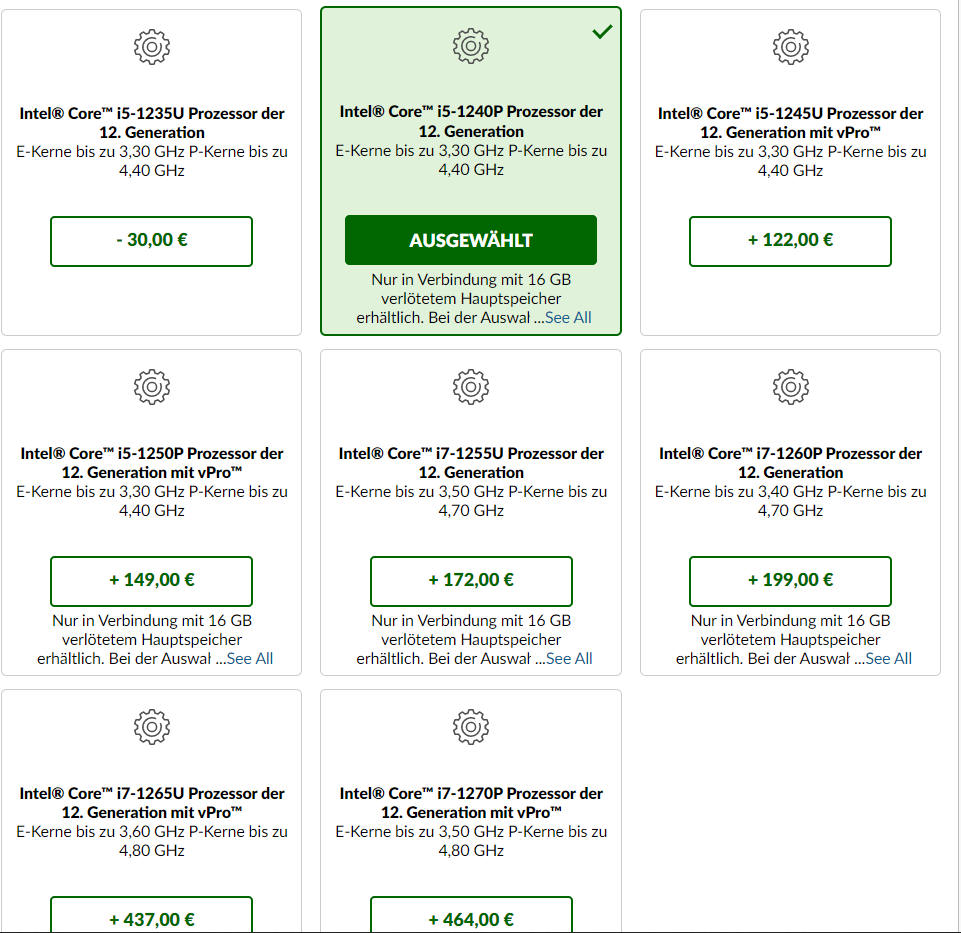This screenshot has height=933, width=961.
Task: Select the i5-1235U for - 30,00 €
Action: click(x=151, y=241)
